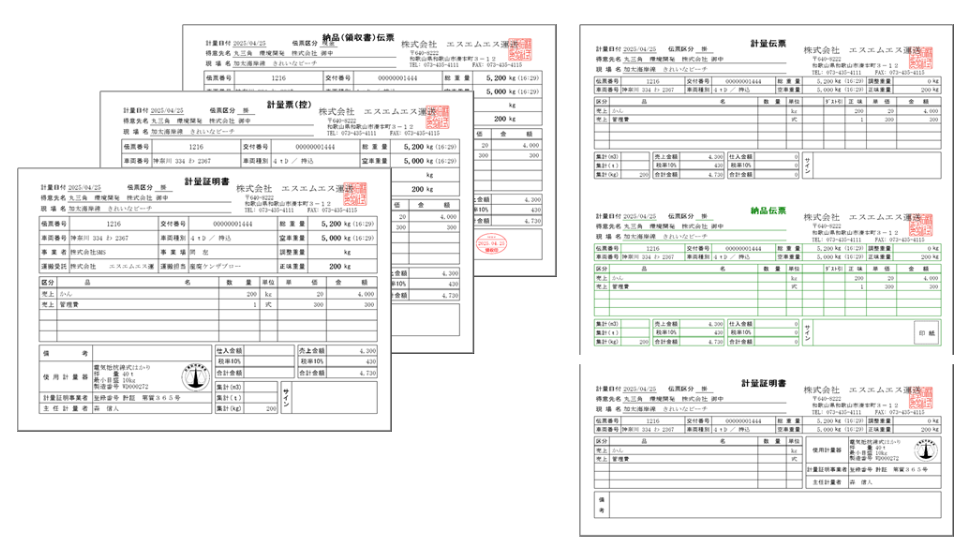Viewport: 970px width, 540px height.
Task: Click かん item row on front stacked 計量証明書
Action: 208,294
